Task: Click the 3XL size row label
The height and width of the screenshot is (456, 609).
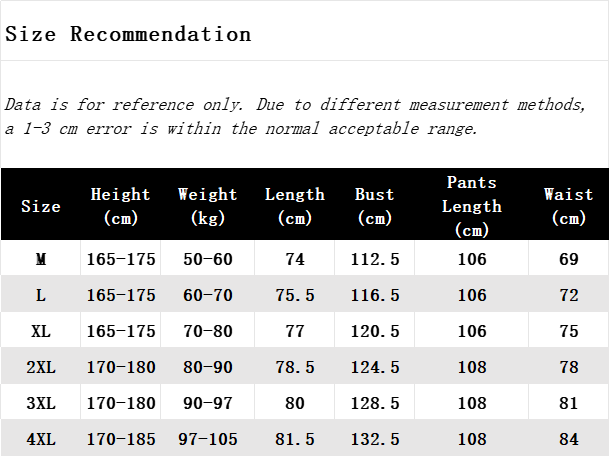Action: click(41, 404)
